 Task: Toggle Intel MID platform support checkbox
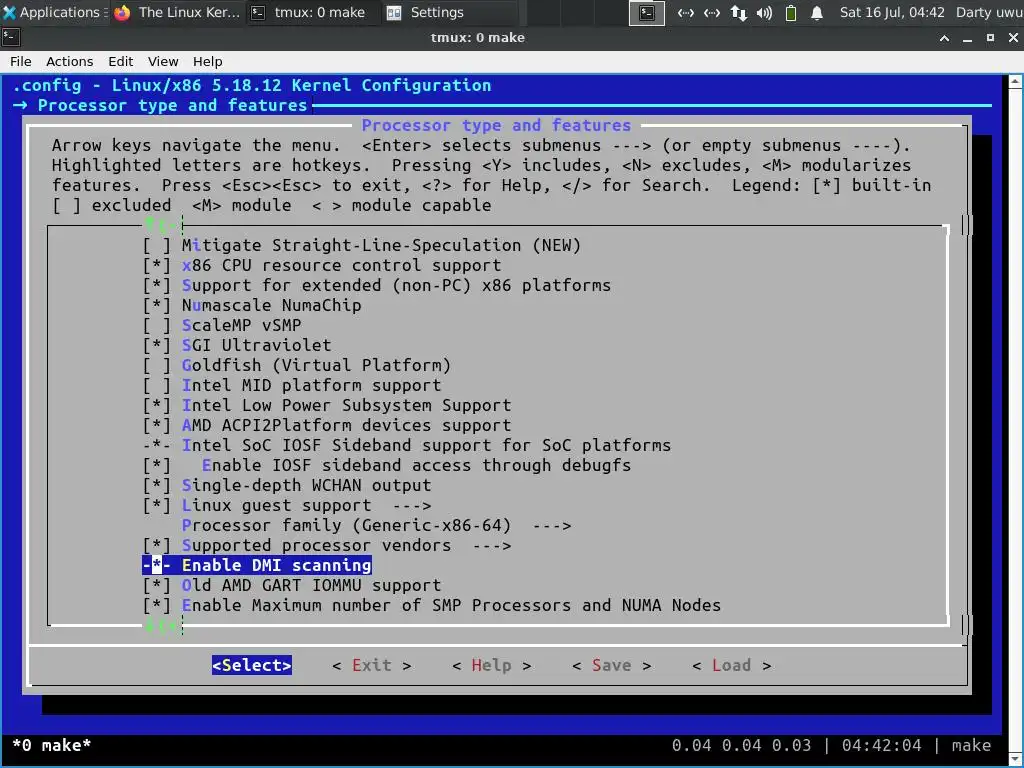tap(156, 385)
